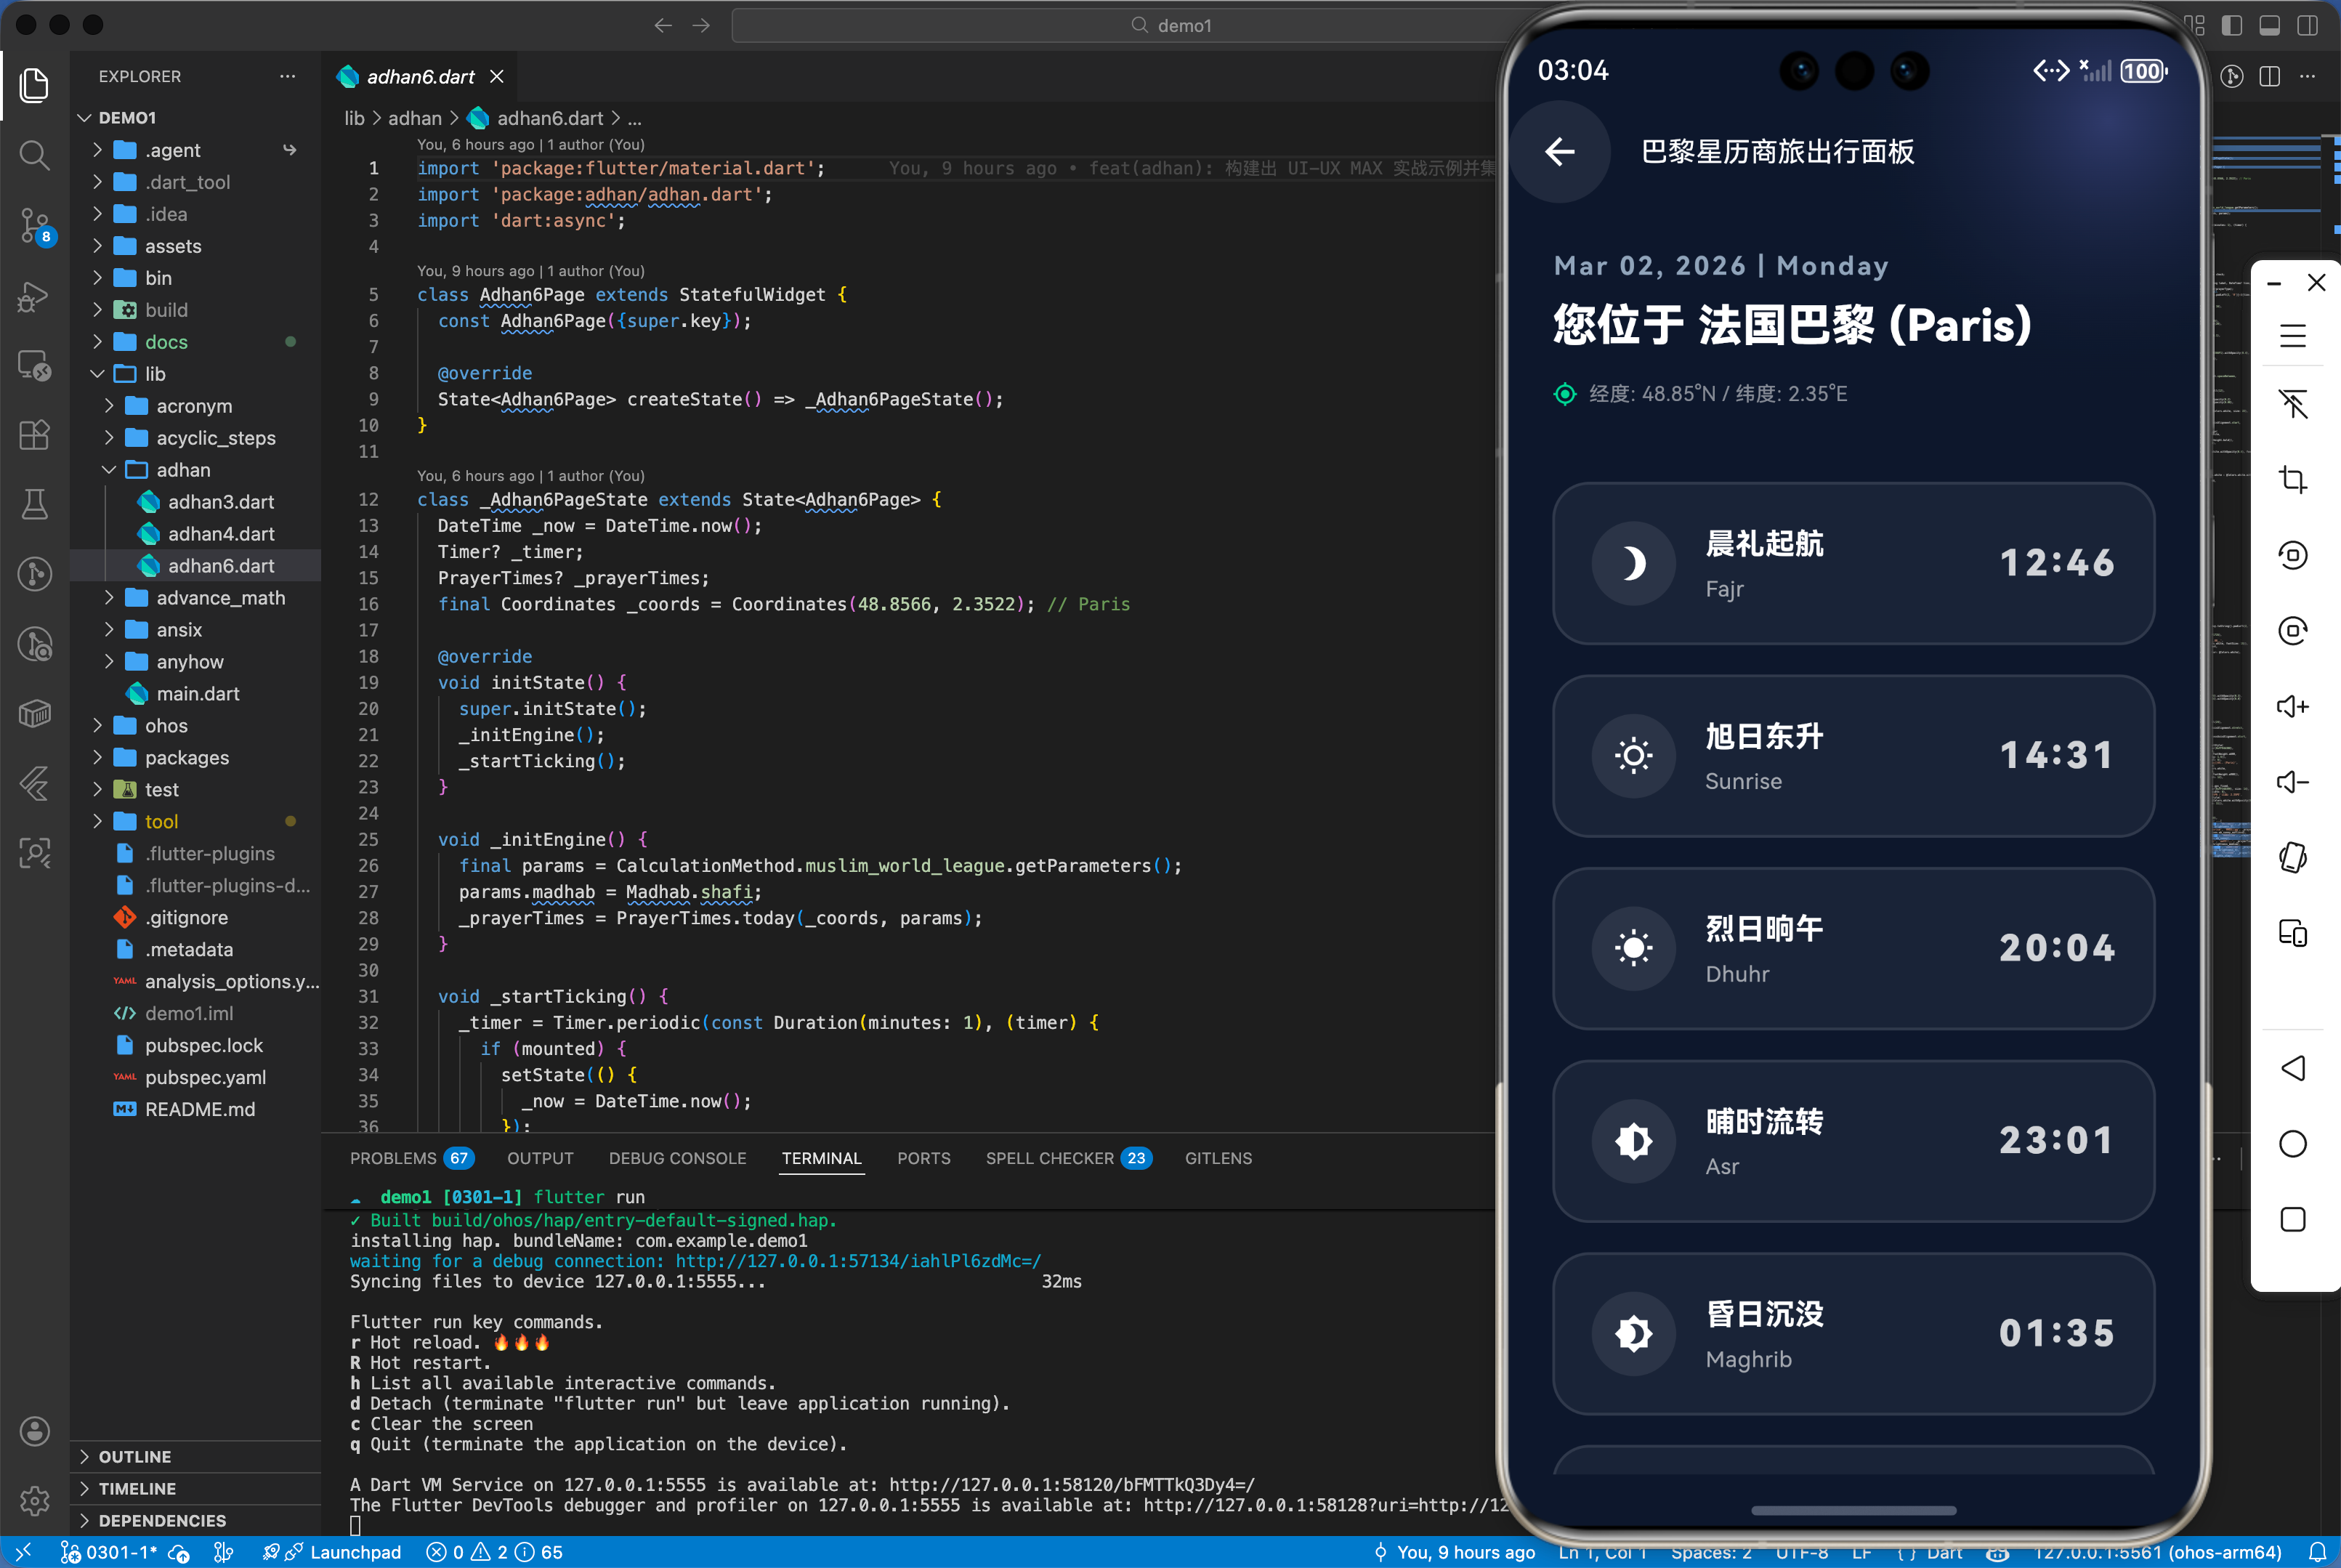Open the Testing flask view

(x=34, y=504)
